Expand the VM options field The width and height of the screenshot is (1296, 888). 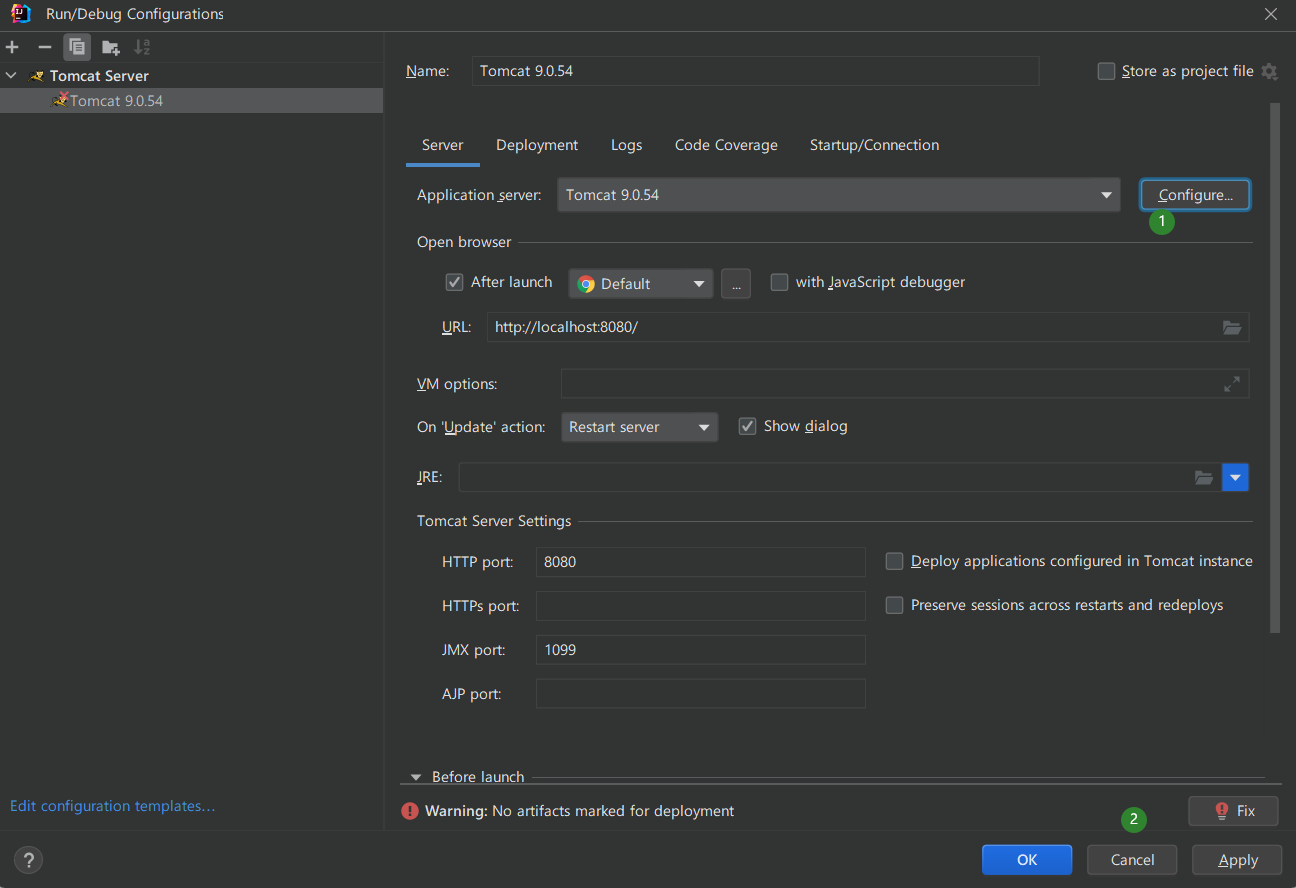pos(1232,383)
